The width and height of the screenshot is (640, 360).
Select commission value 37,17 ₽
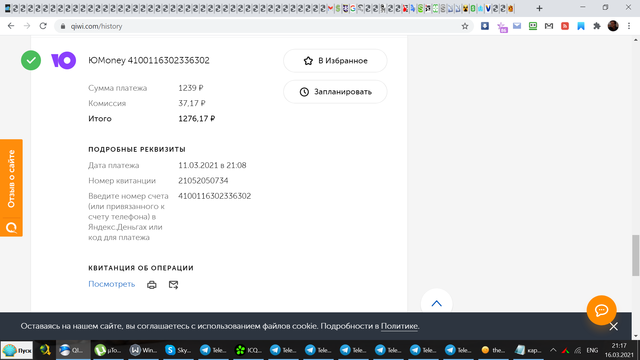click(x=192, y=103)
